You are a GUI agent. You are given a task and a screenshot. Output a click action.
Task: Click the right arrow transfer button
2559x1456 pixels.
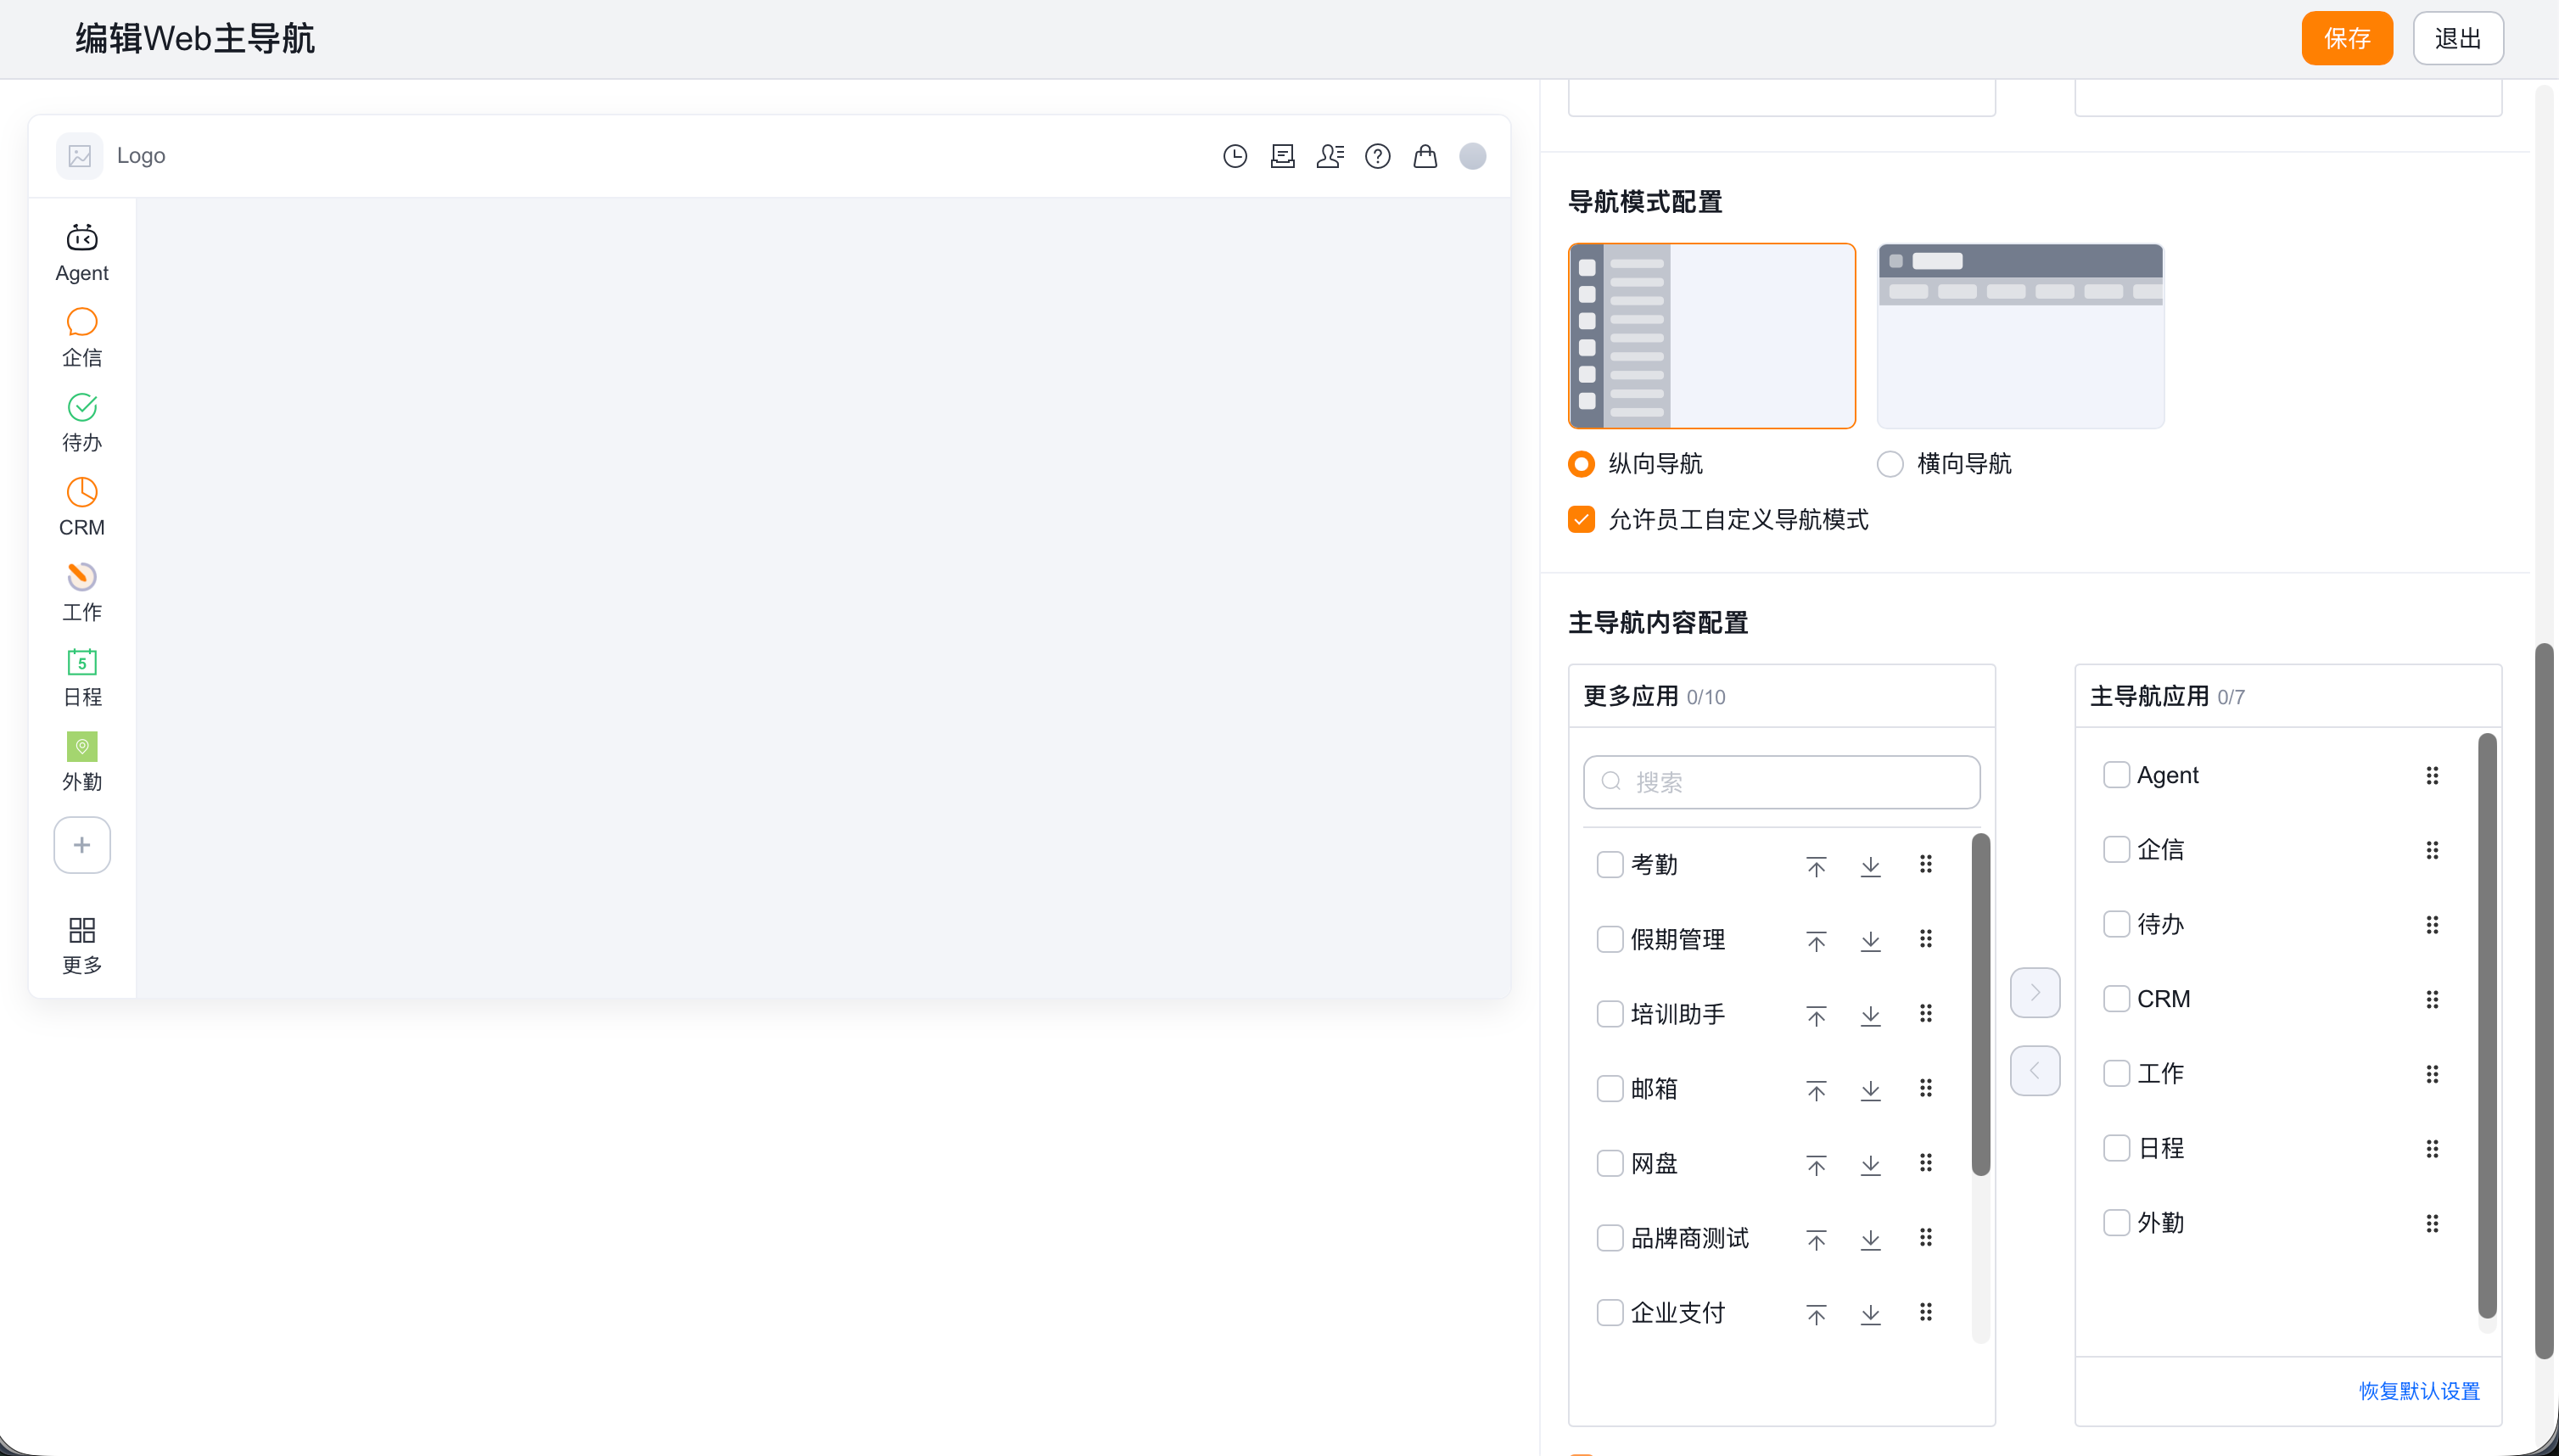click(2035, 992)
